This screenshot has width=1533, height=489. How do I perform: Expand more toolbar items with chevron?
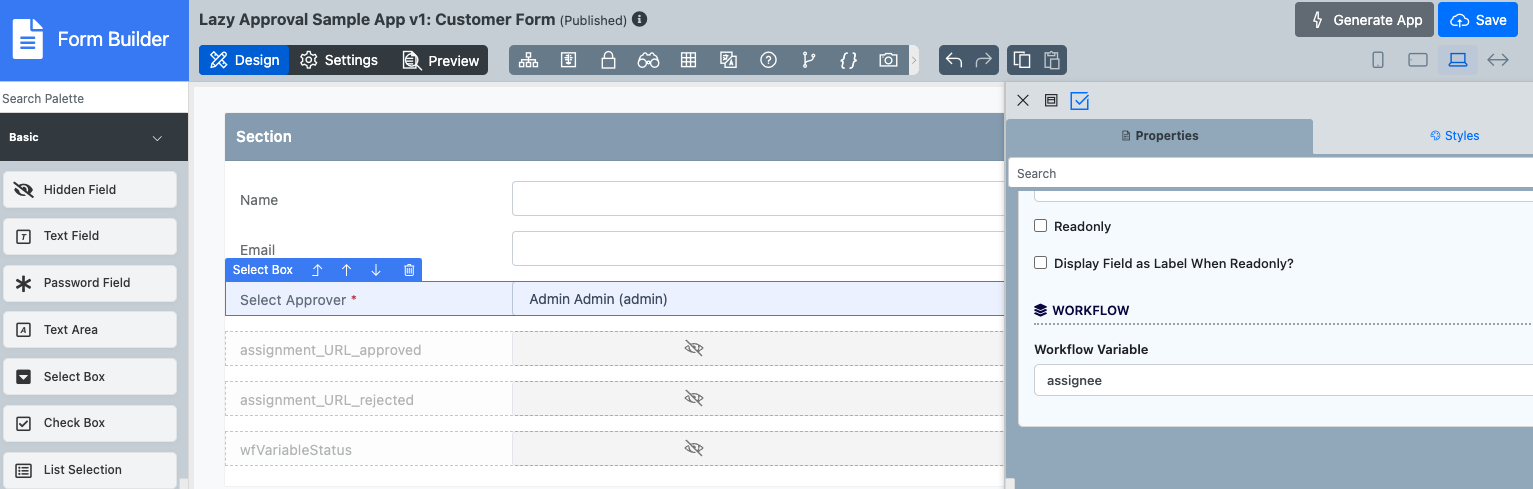tap(914, 60)
